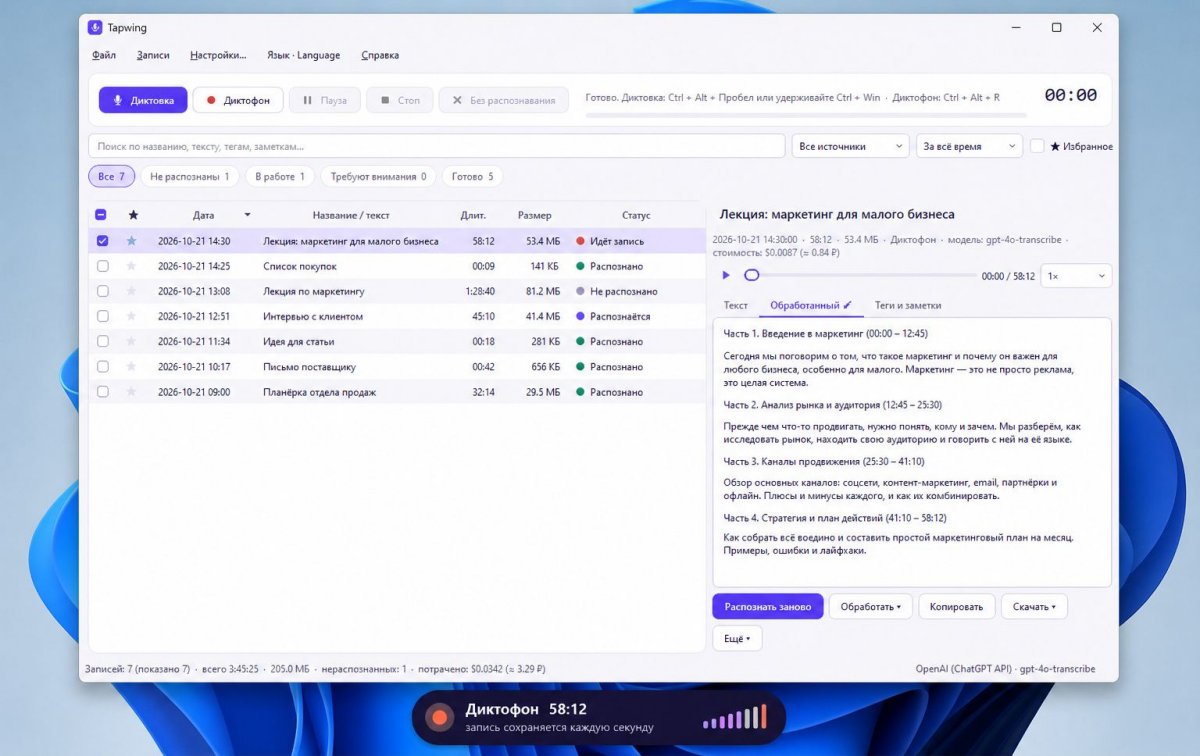Show recordings under the "Готово 5" filter

[x=472, y=177]
